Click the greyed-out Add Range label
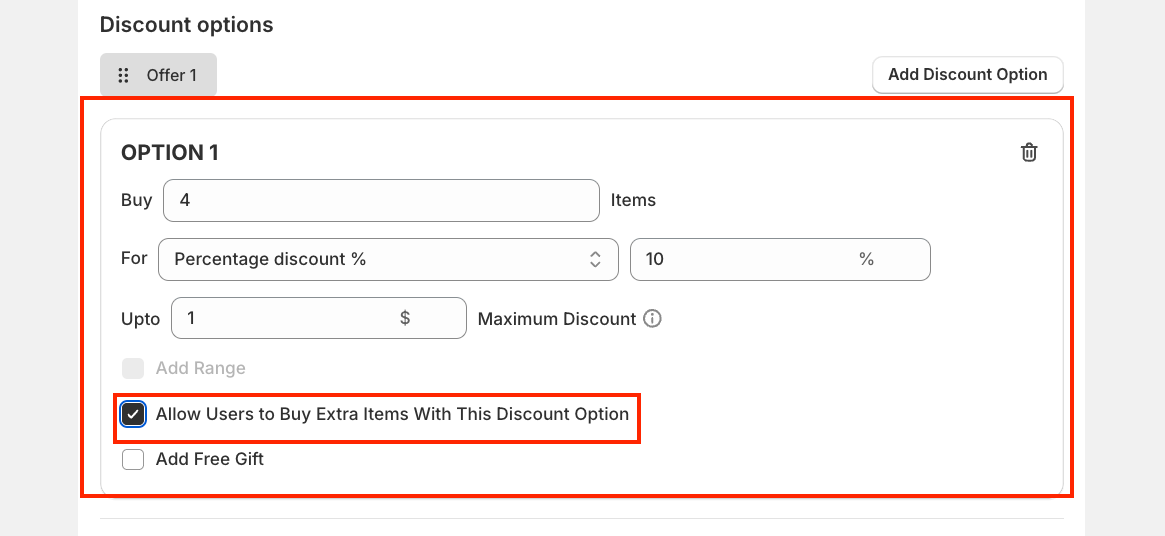1165x536 pixels. 201,368
